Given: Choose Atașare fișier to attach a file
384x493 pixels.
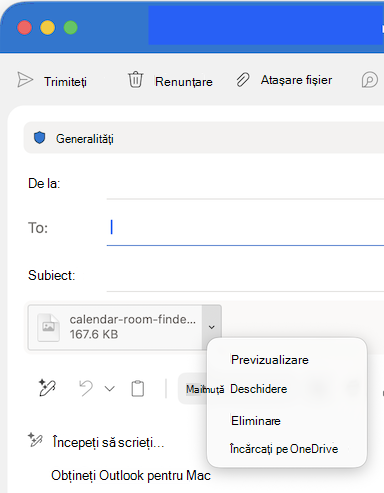Looking at the screenshot, I should (296, 80).
